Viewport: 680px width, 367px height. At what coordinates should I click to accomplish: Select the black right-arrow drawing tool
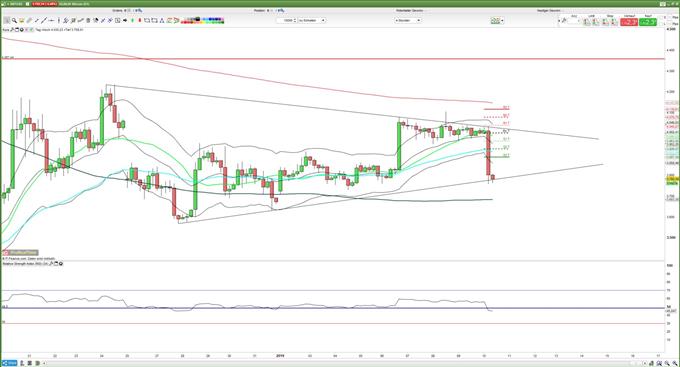click(125, 20)
